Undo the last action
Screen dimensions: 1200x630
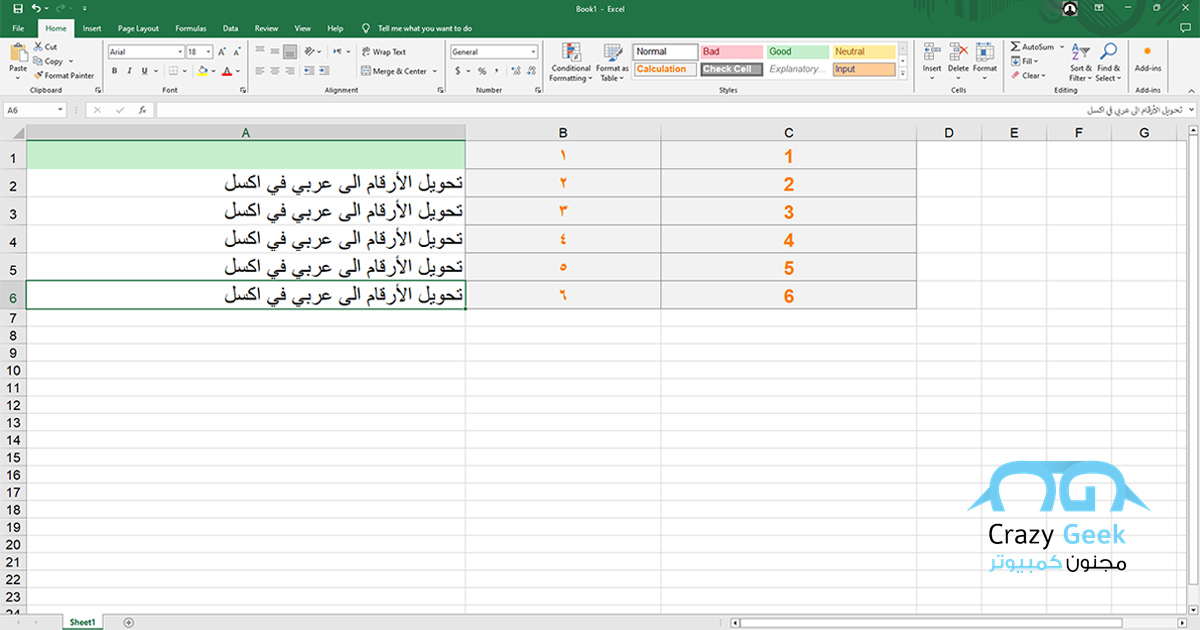tap(35, 8)
